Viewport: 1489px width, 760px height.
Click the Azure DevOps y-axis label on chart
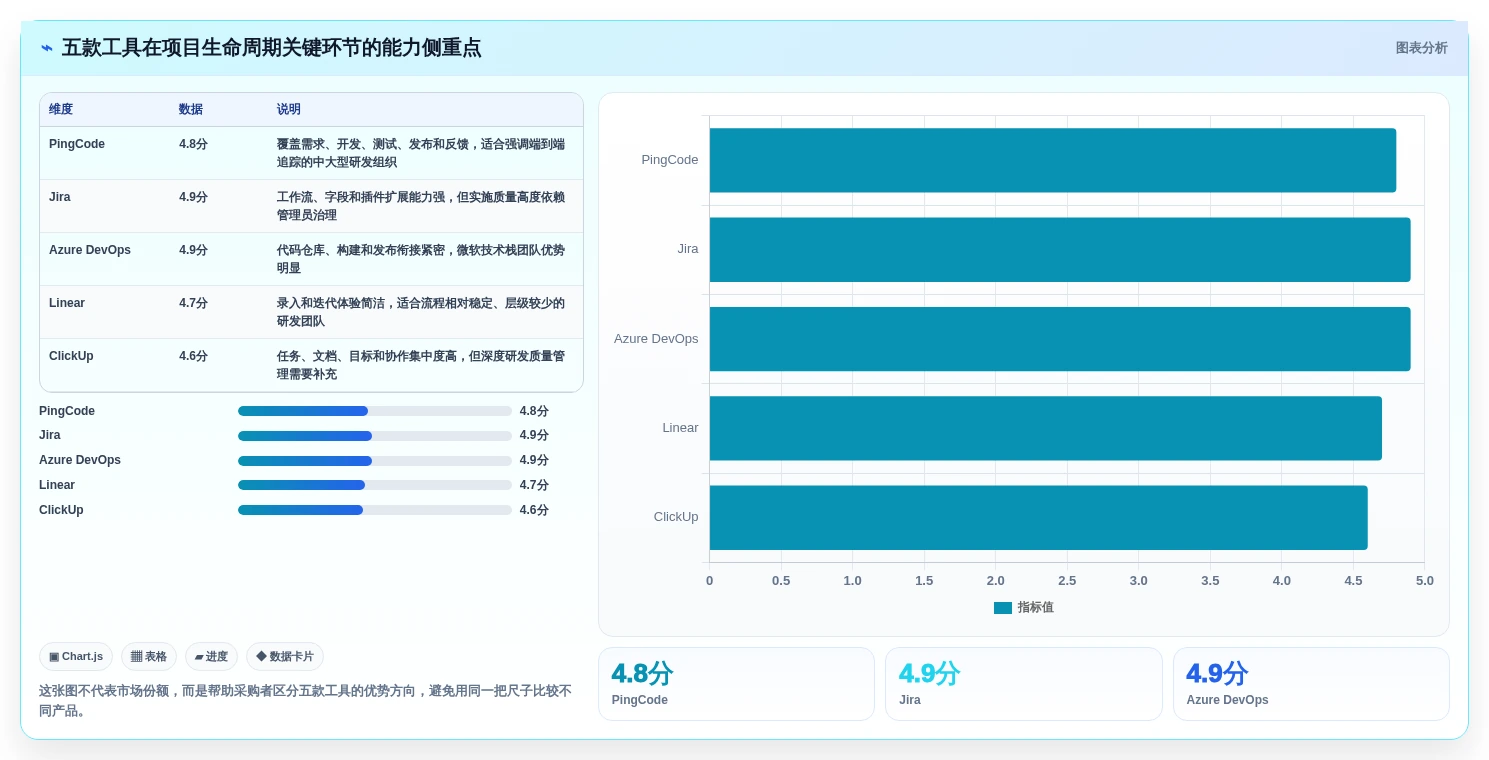tap(656, 339)
